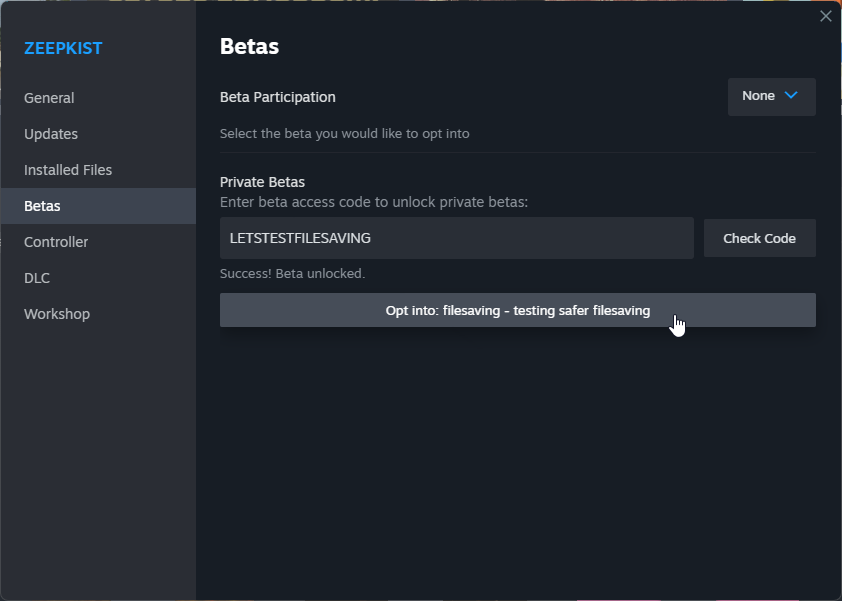
Task: Click the Enter beta access code instruction
Action: (x=374, y=202)
